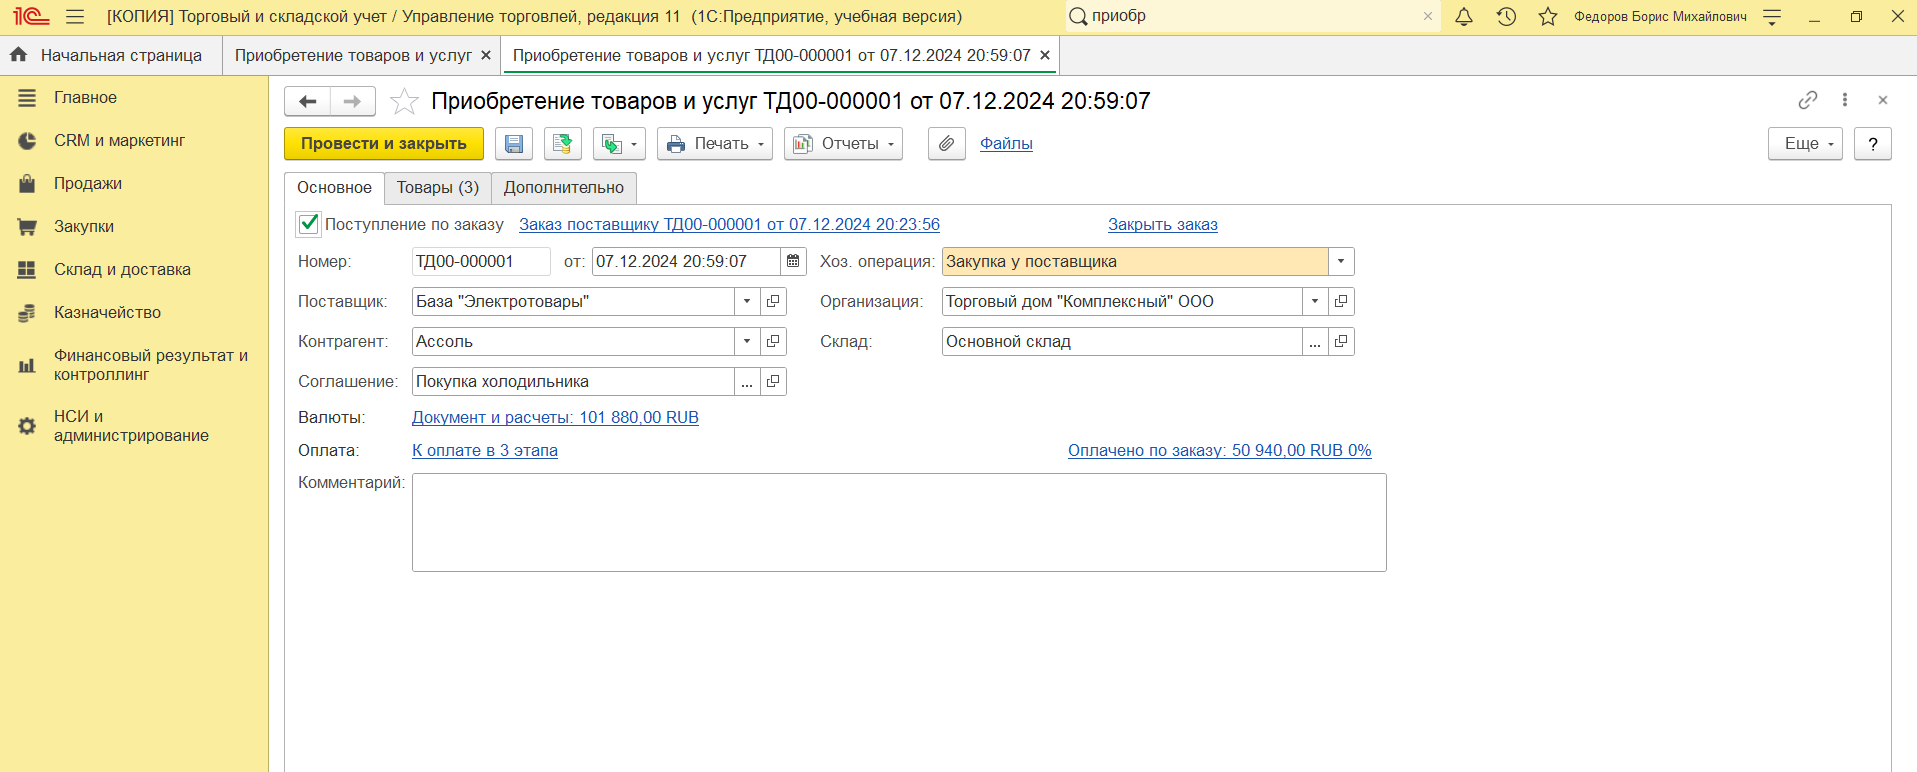Open Поставщик record in new form
Image resolution: width=1917 pixels, height=772 pixels.
(773, 302)
